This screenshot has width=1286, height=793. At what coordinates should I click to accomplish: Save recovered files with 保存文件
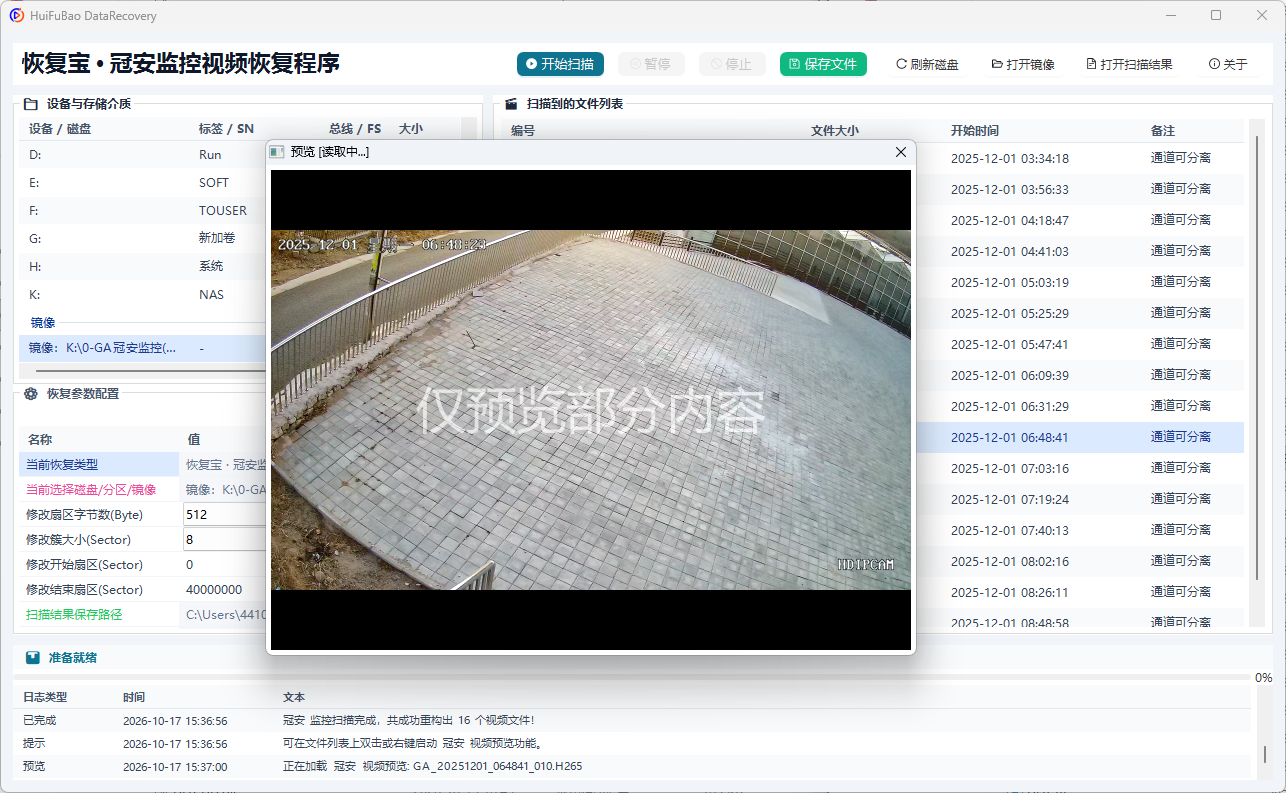(x=823, y=64)
